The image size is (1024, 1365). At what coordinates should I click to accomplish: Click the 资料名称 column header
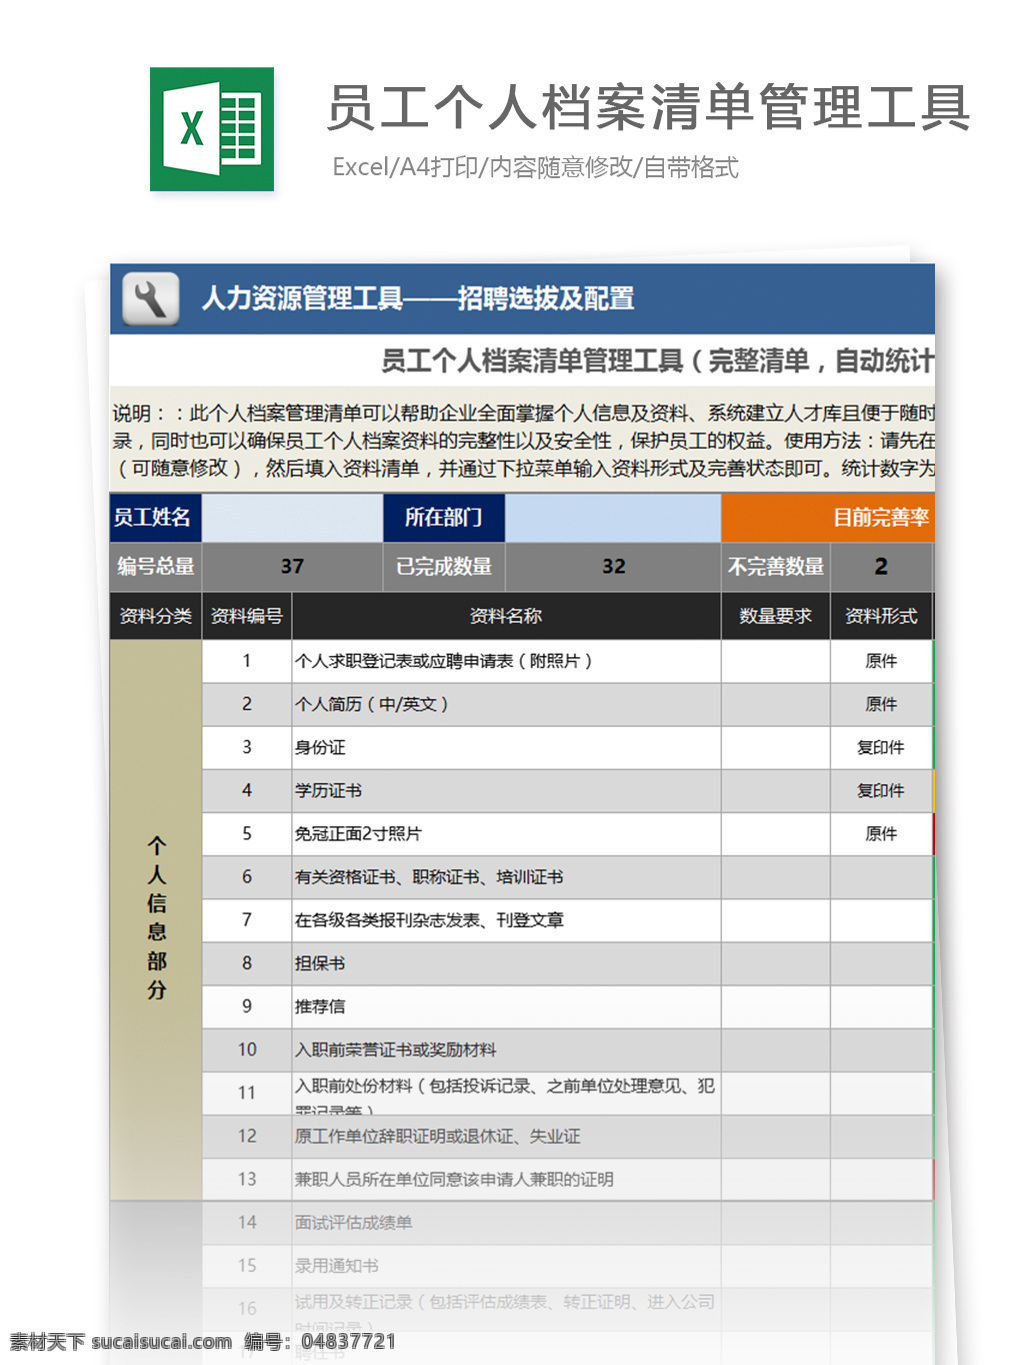pyautogui.click(x=506, y=616)
